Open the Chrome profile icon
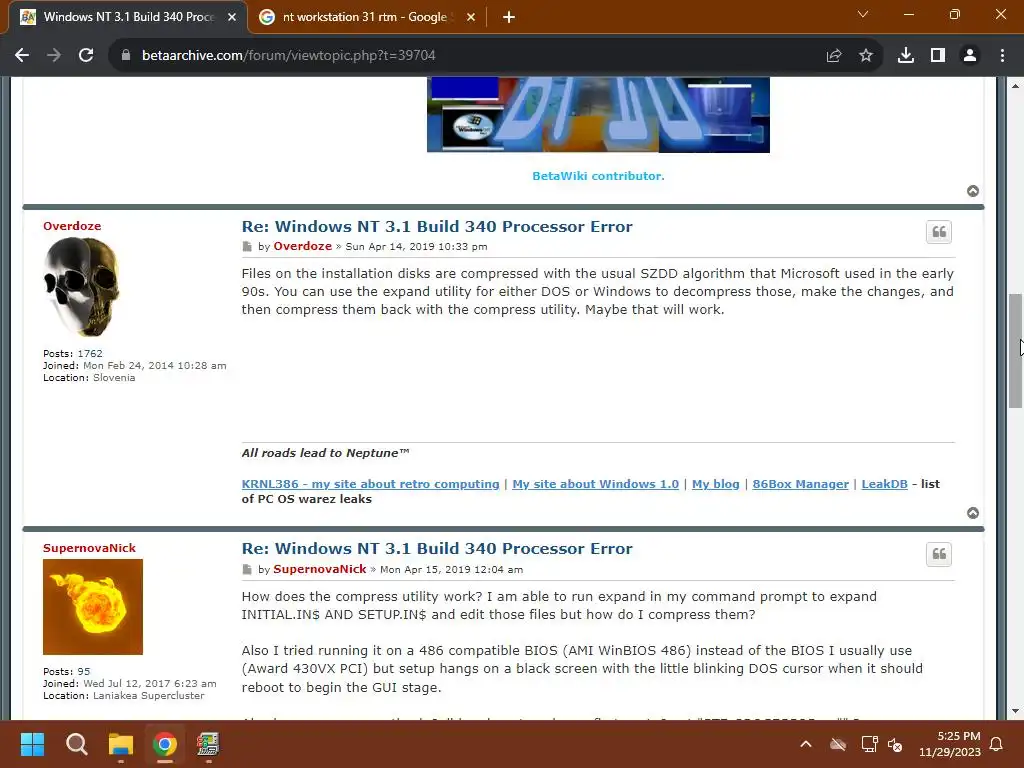Image resolution: width=1024 pixels, height=768 pixels. 970,56
